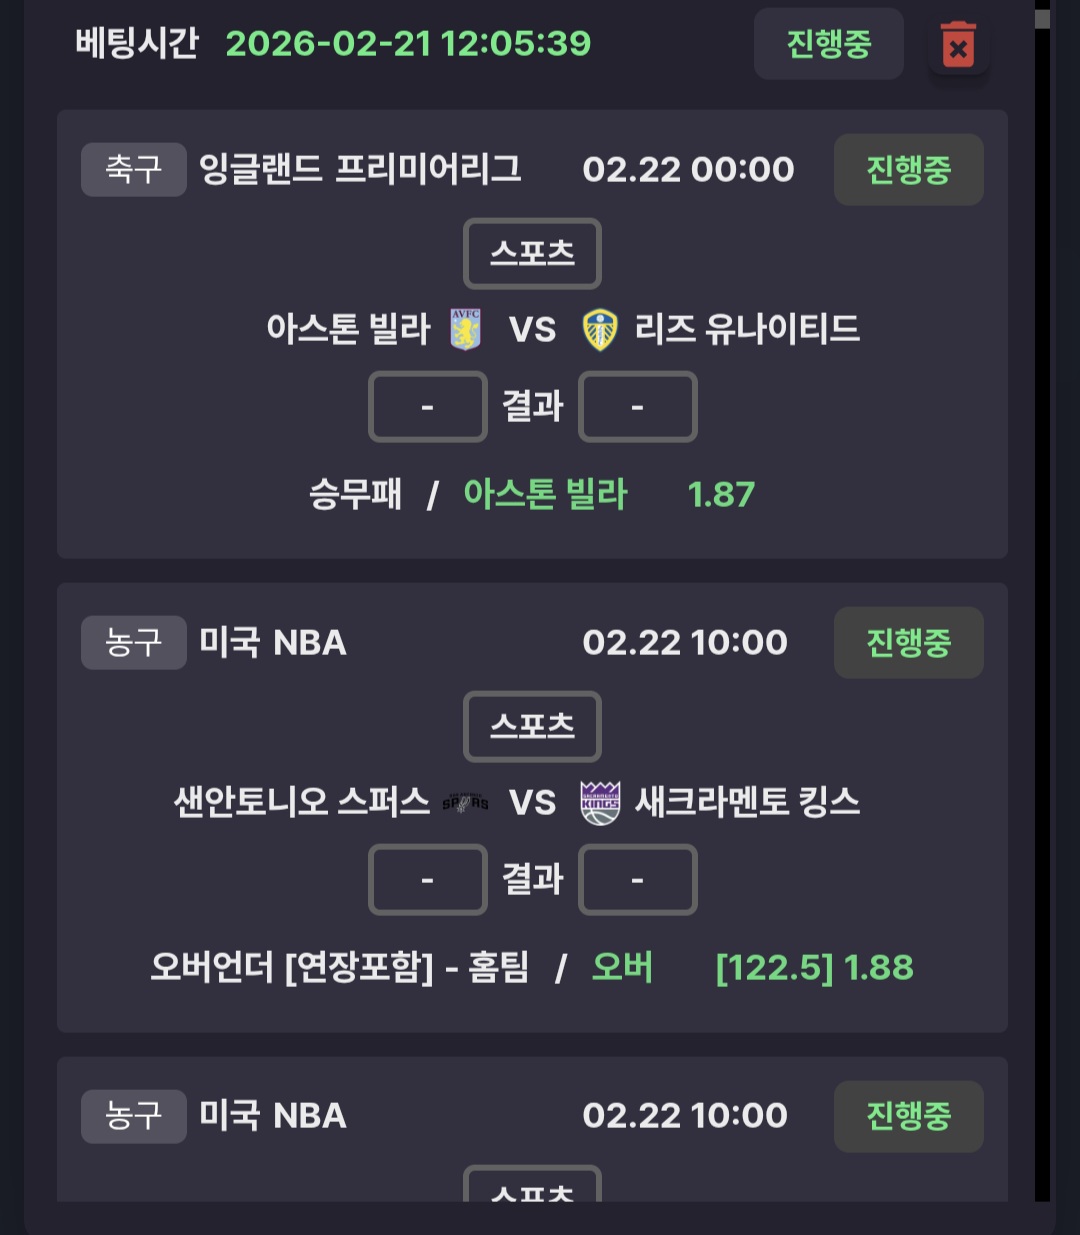Click the Leeds United club crest

600,330
